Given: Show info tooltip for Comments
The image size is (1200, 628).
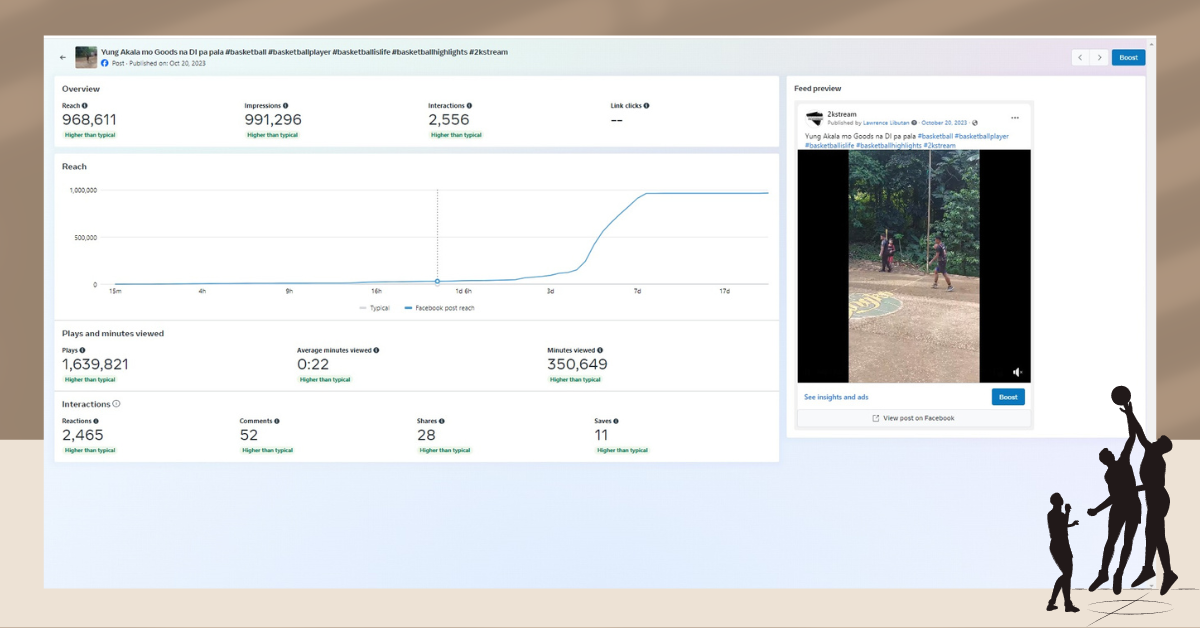Looking at the screenshot, I should (x=276, y=421).
